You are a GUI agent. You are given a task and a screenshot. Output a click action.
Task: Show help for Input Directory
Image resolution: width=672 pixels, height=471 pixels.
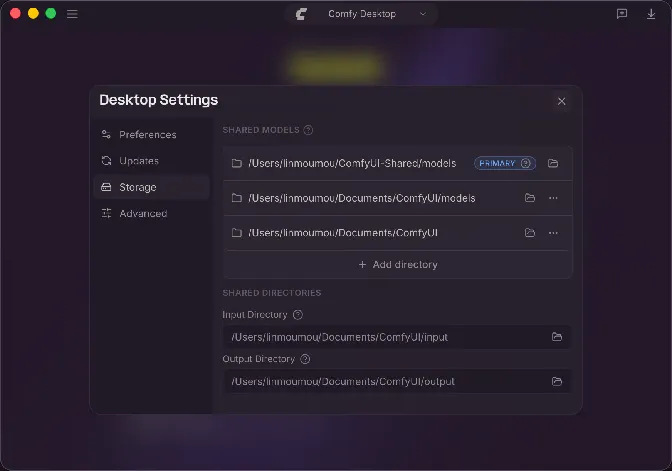[x=298, y=315]
